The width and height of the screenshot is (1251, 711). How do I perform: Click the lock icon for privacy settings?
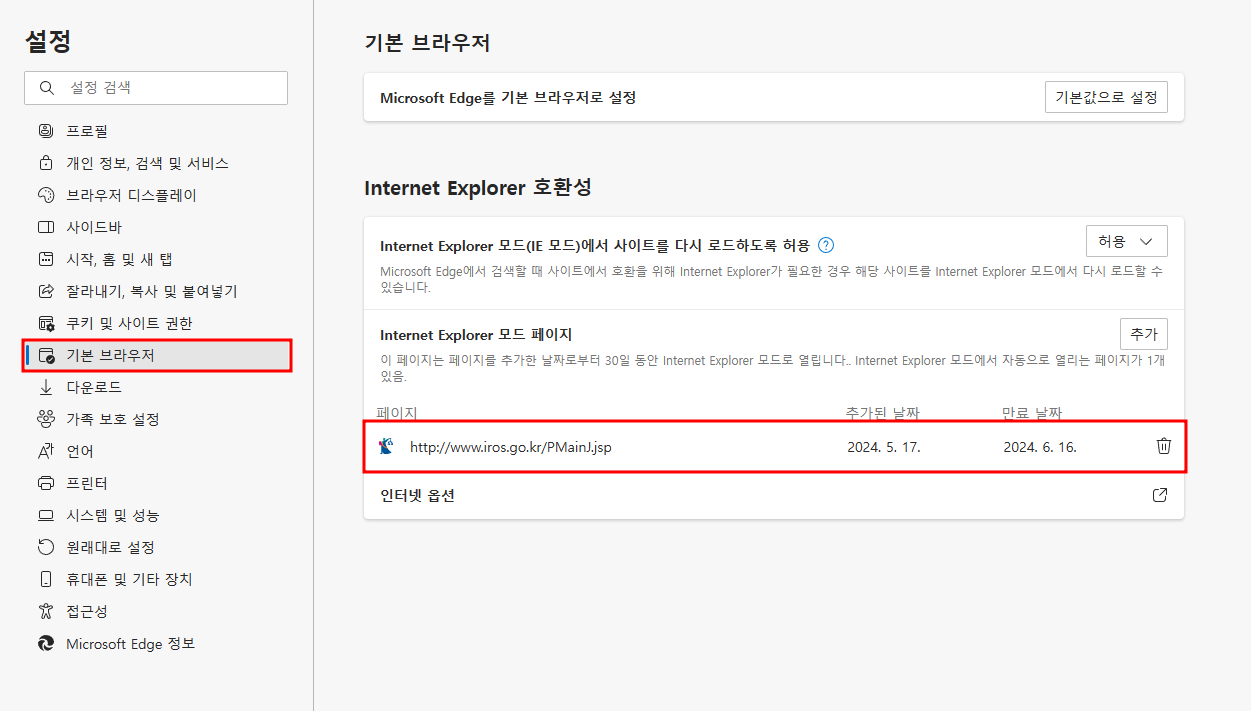(45, 163)
